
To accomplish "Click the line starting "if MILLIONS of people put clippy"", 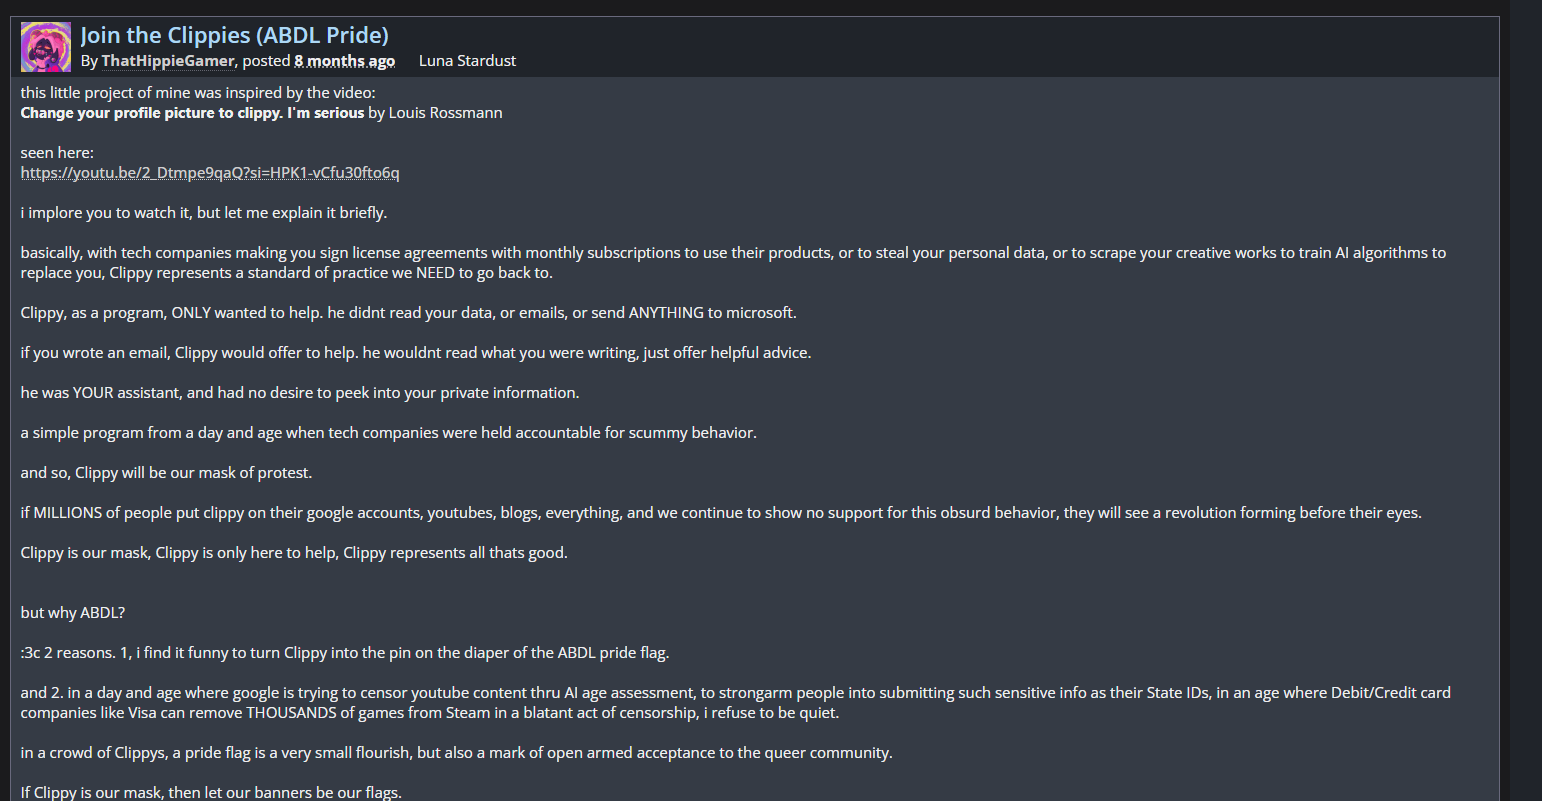I will tap(720, 513).
